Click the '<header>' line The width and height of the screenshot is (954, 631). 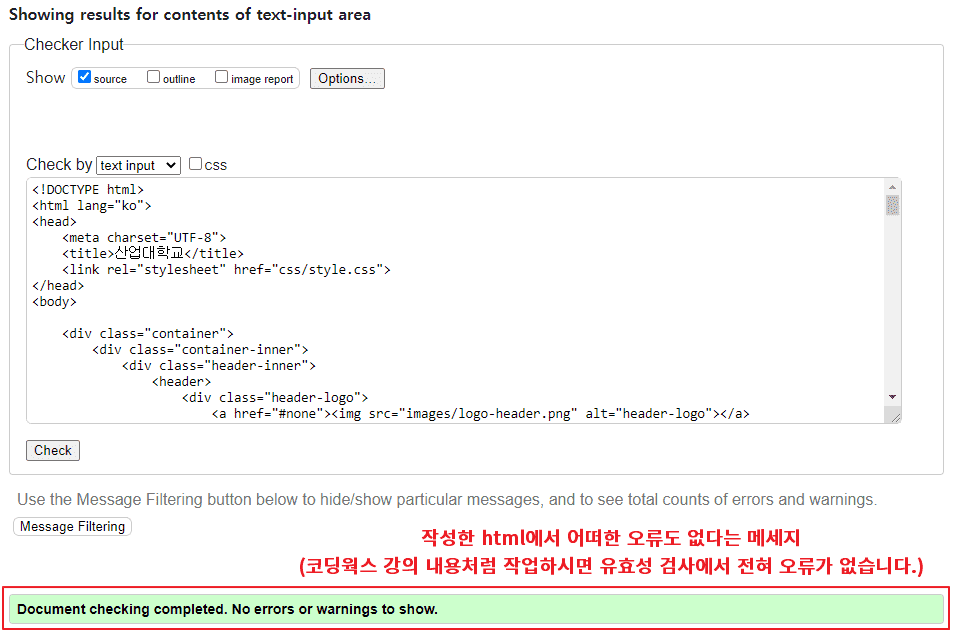[181, 382]
